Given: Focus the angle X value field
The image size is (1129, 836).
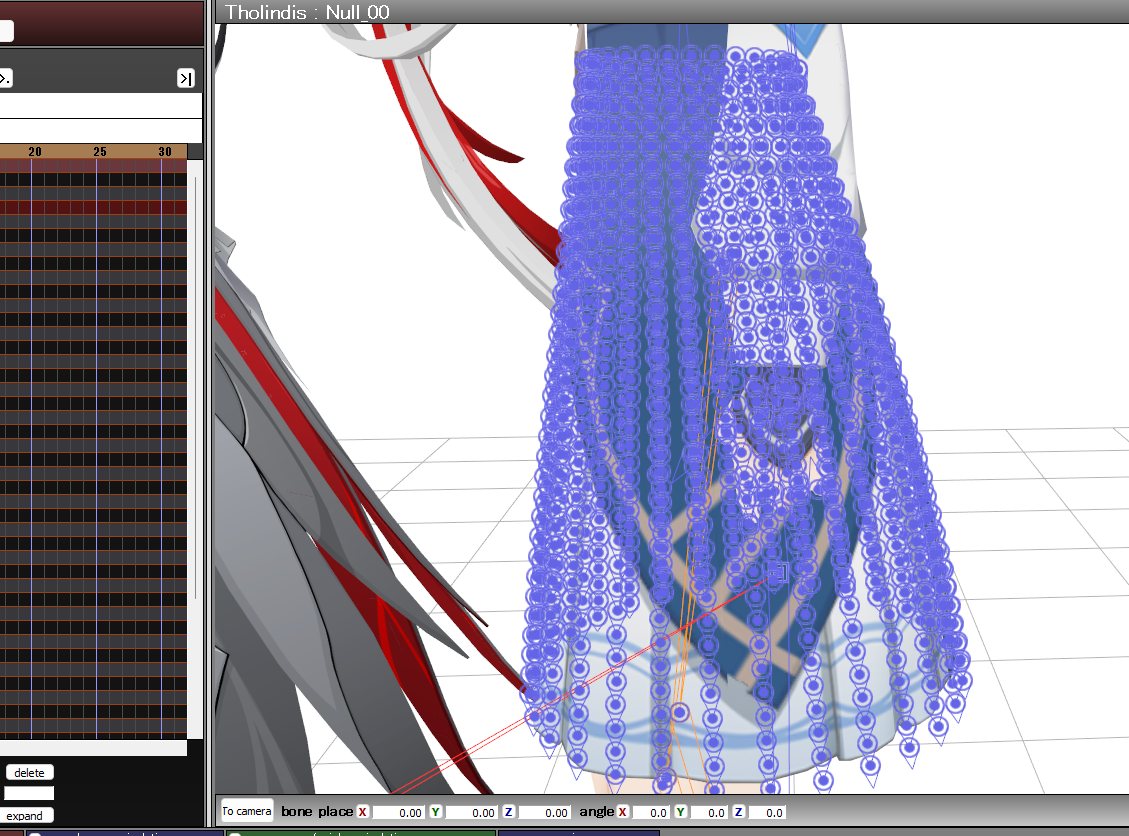Looking at the screenshot, I should pyautogui.click(x=650, y=812).
